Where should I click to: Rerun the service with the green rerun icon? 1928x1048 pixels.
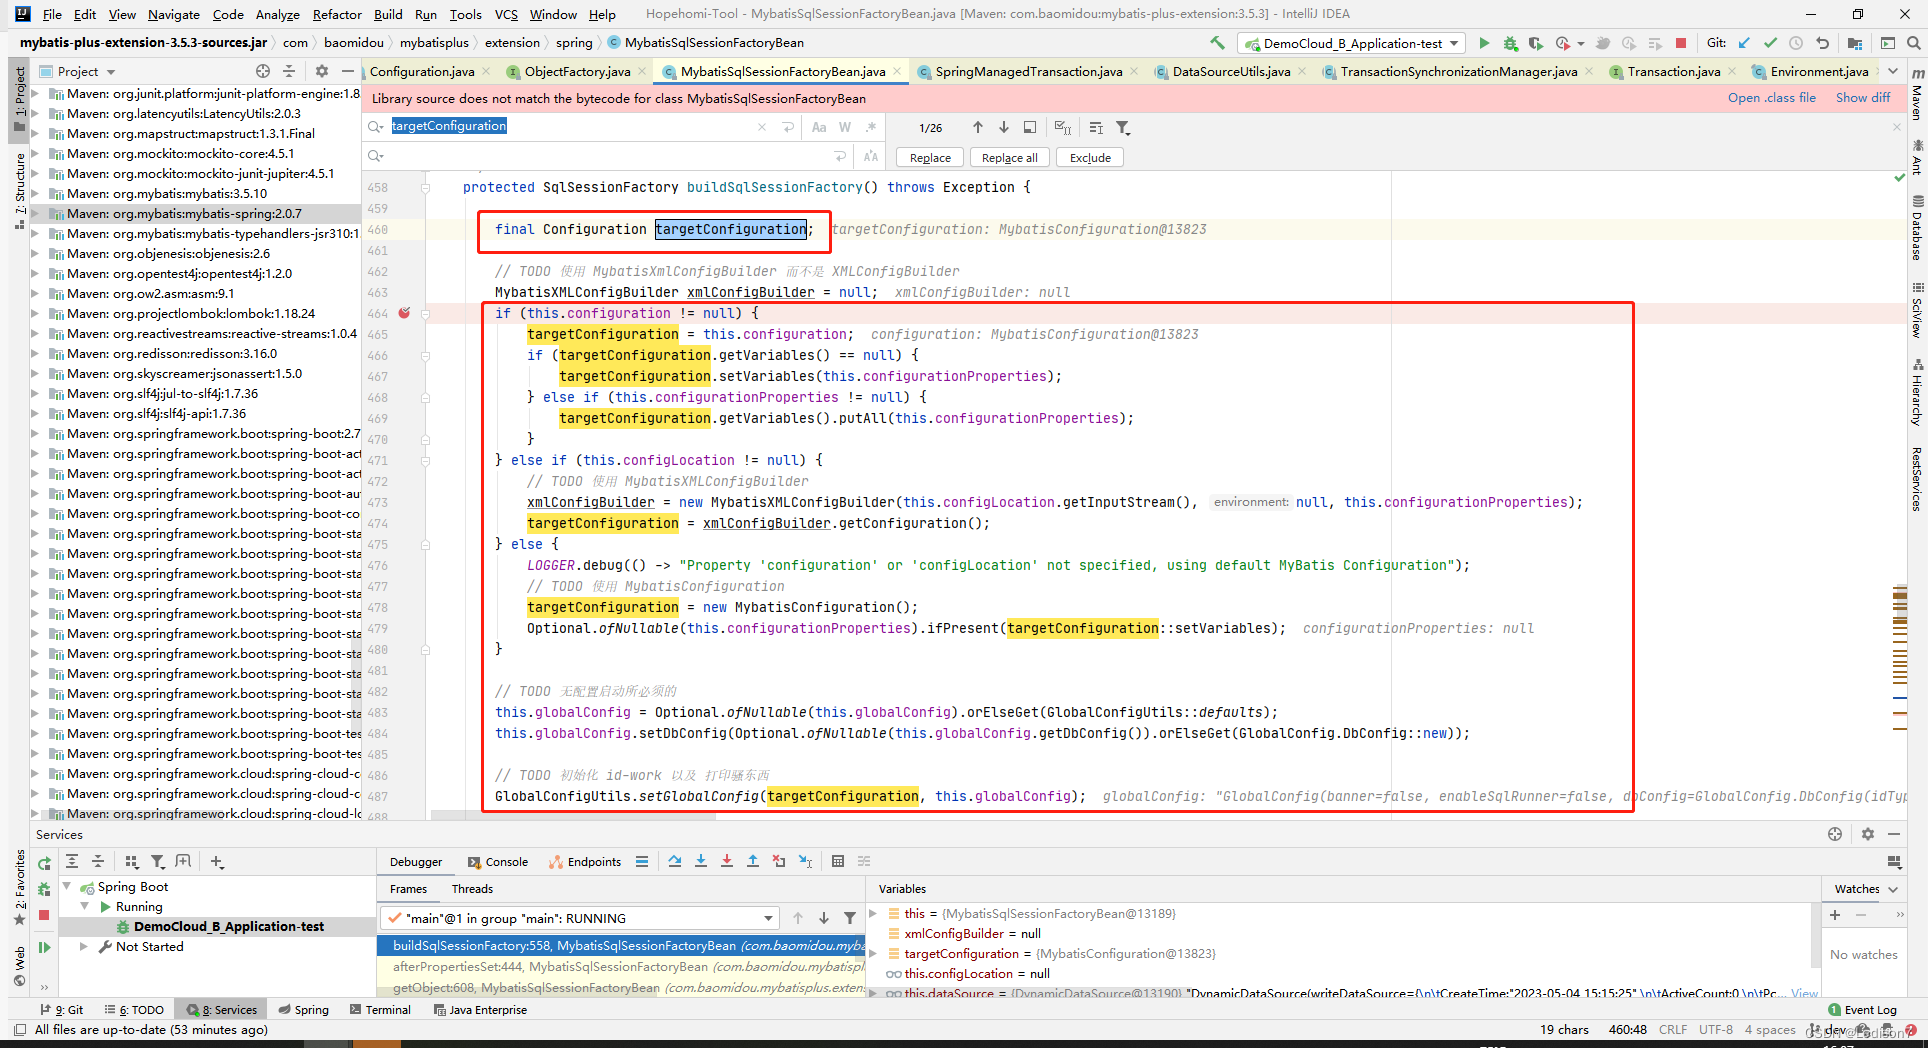(44, 863)
